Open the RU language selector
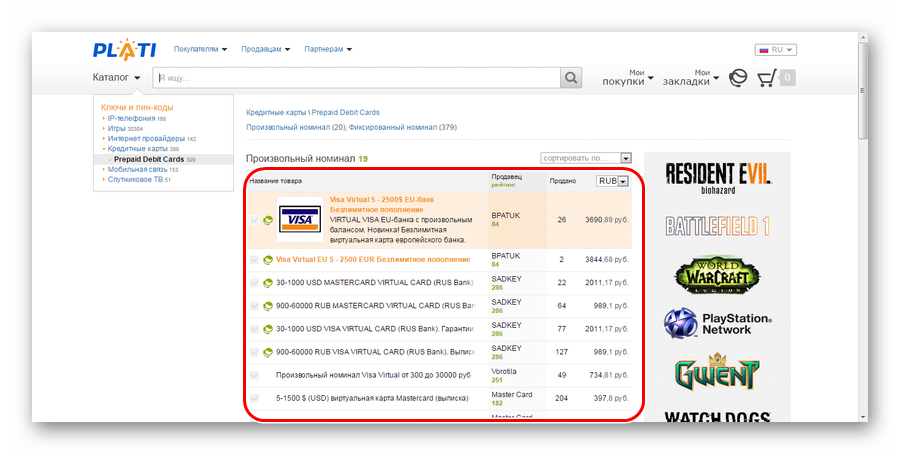This screenshot has height=454, width=900. (775, 50)
